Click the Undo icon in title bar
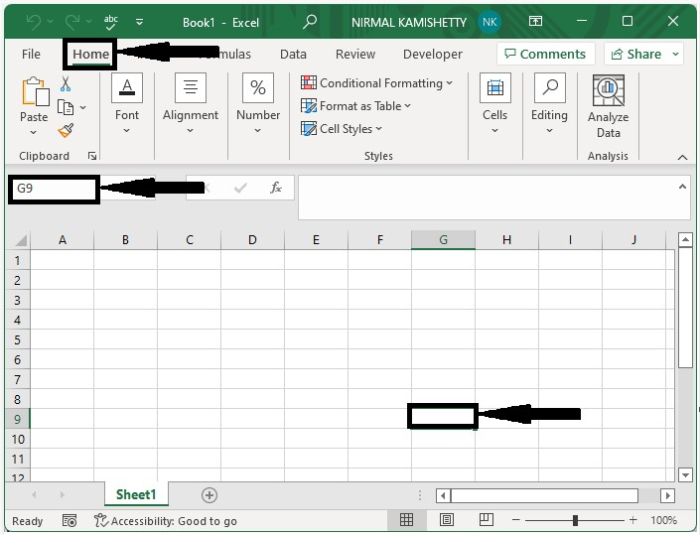The height and width of the screenshot is (535, 700). [33, 21]
